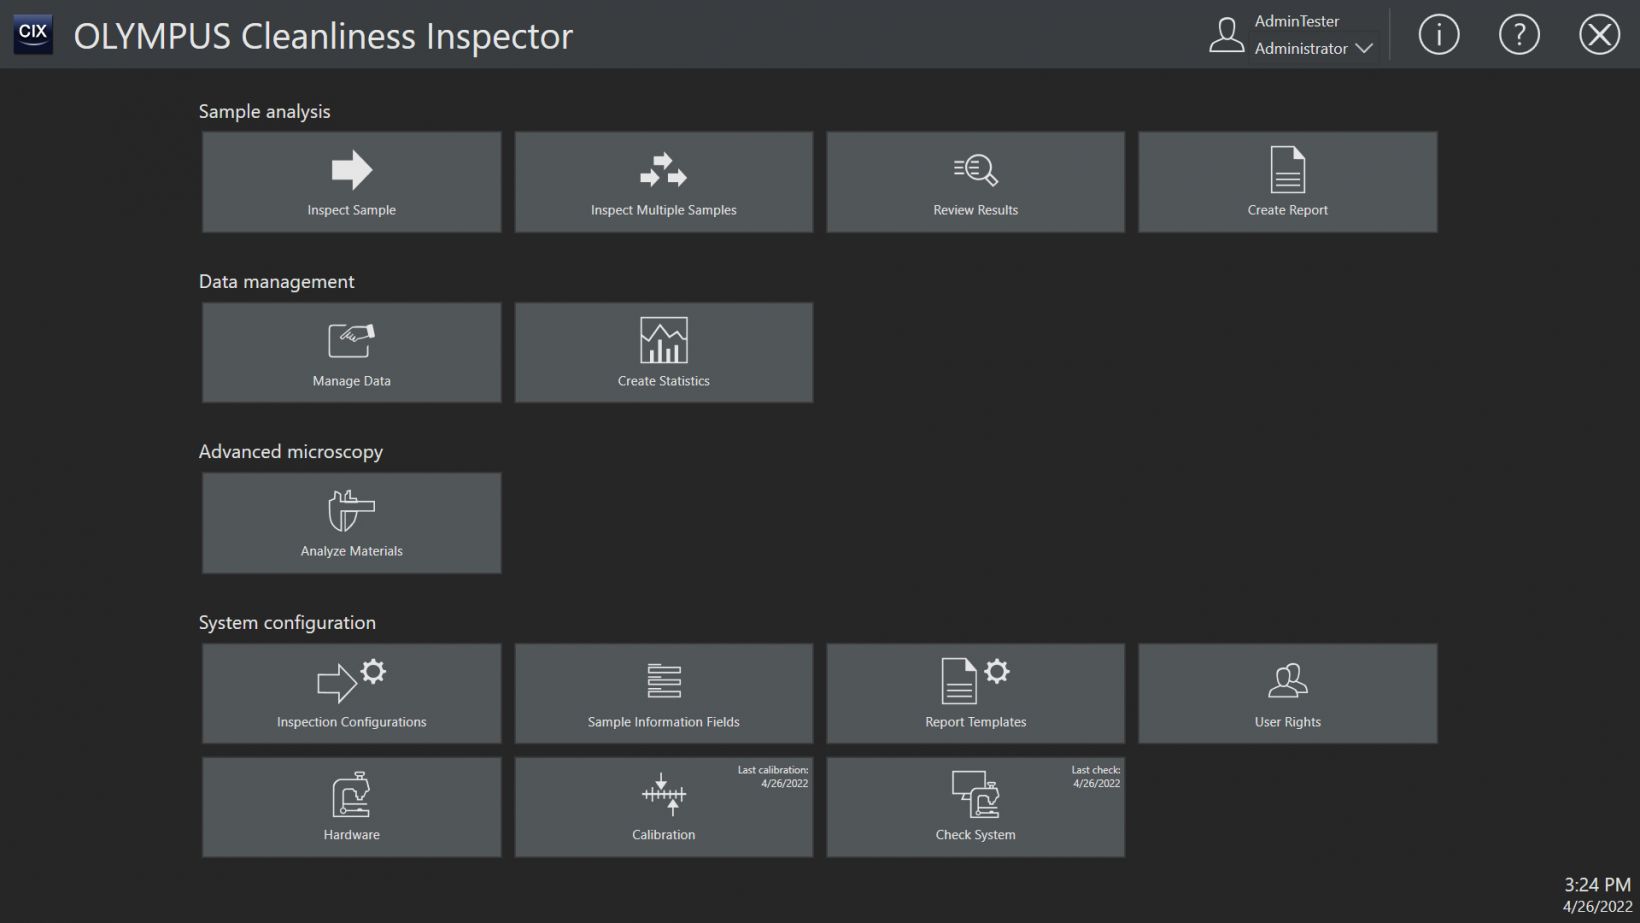This screenshot has width=1640, height=923.
Task: Launch Inspect Multiple Samples
Action: pyautogui.click(x=663, y=183)
